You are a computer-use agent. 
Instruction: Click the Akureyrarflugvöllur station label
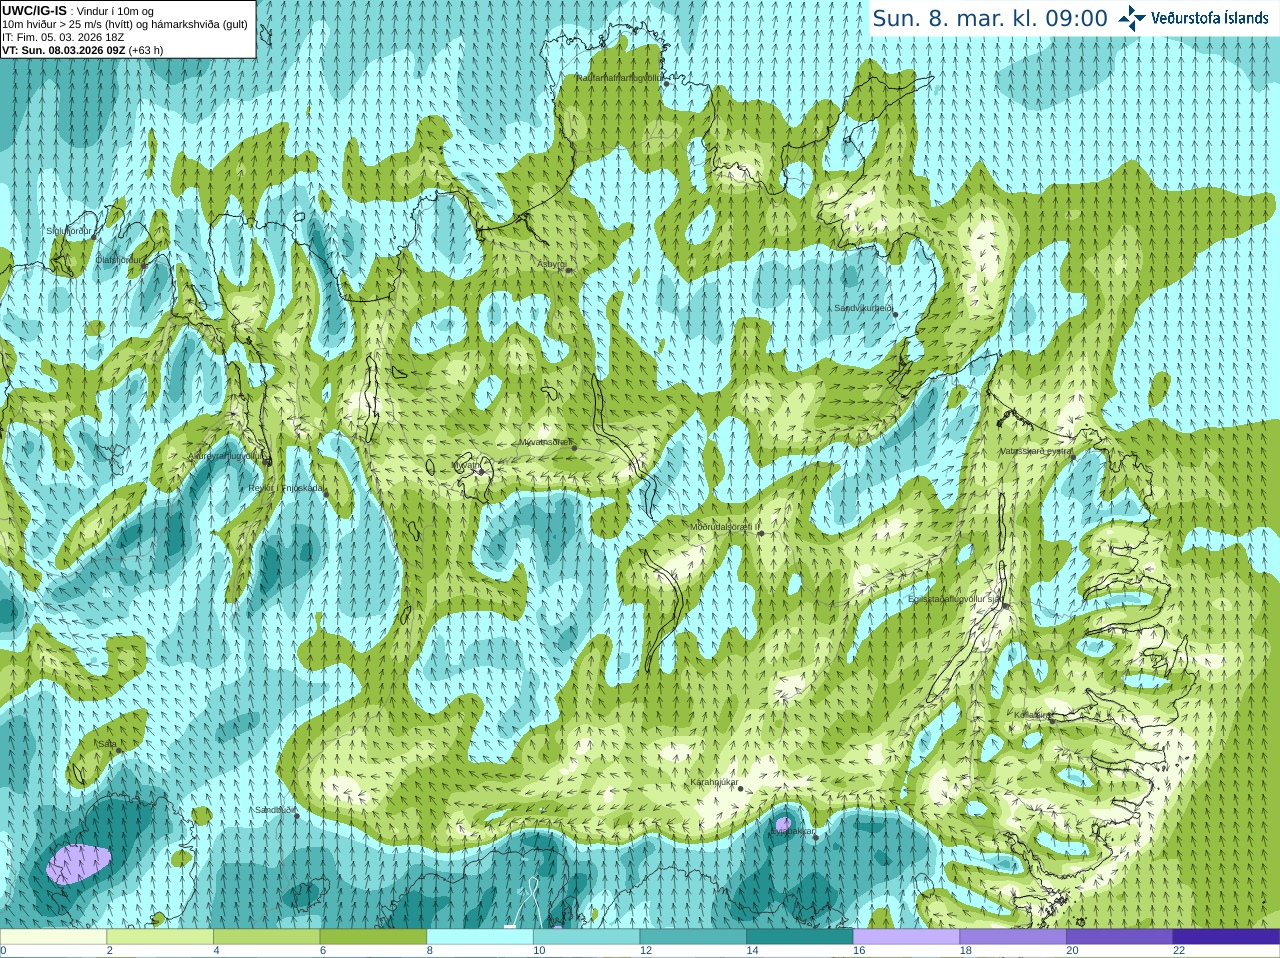click(228, 456)
